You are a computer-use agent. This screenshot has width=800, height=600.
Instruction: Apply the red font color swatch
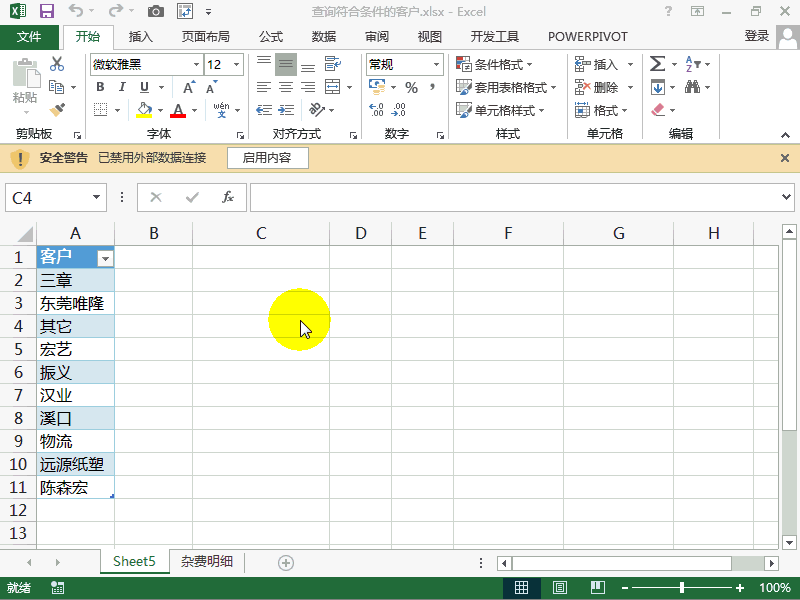(178, 110)
